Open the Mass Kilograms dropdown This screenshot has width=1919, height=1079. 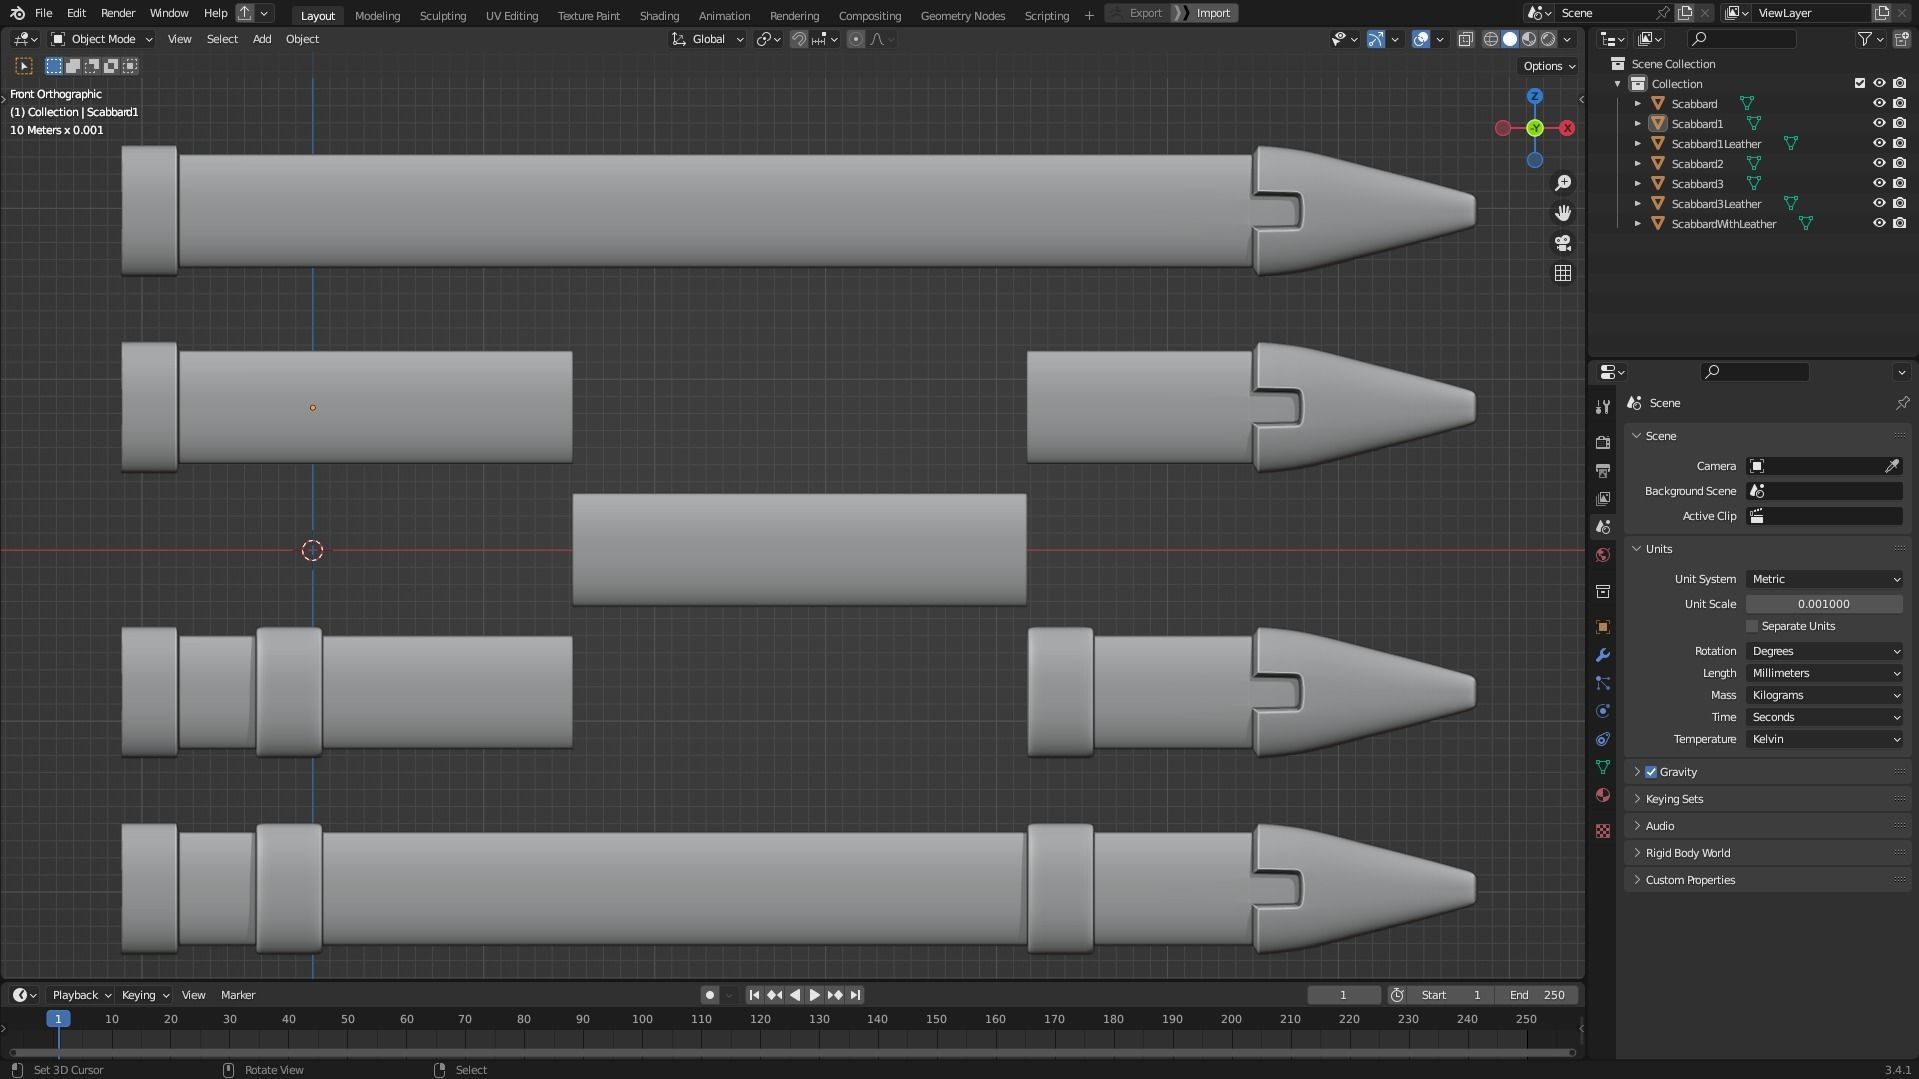click(x=1824, y=695)
